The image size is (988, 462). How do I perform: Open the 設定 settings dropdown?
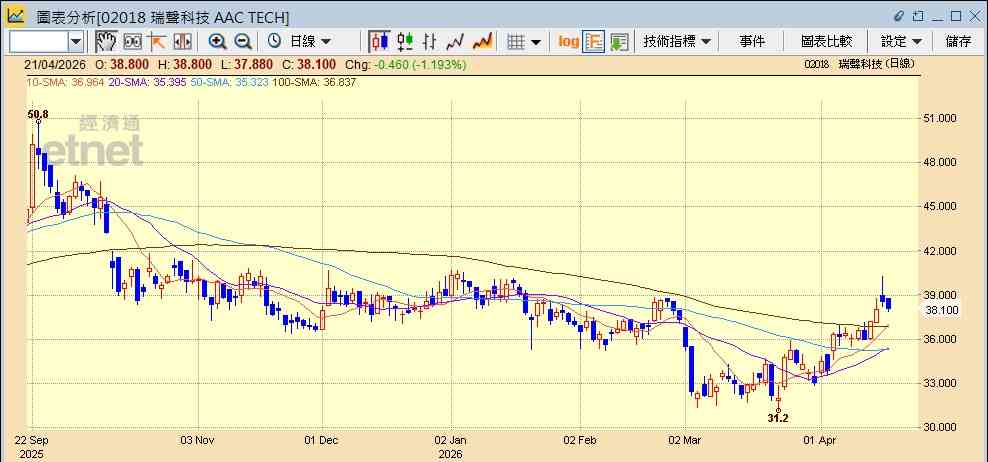click(901, 42)
